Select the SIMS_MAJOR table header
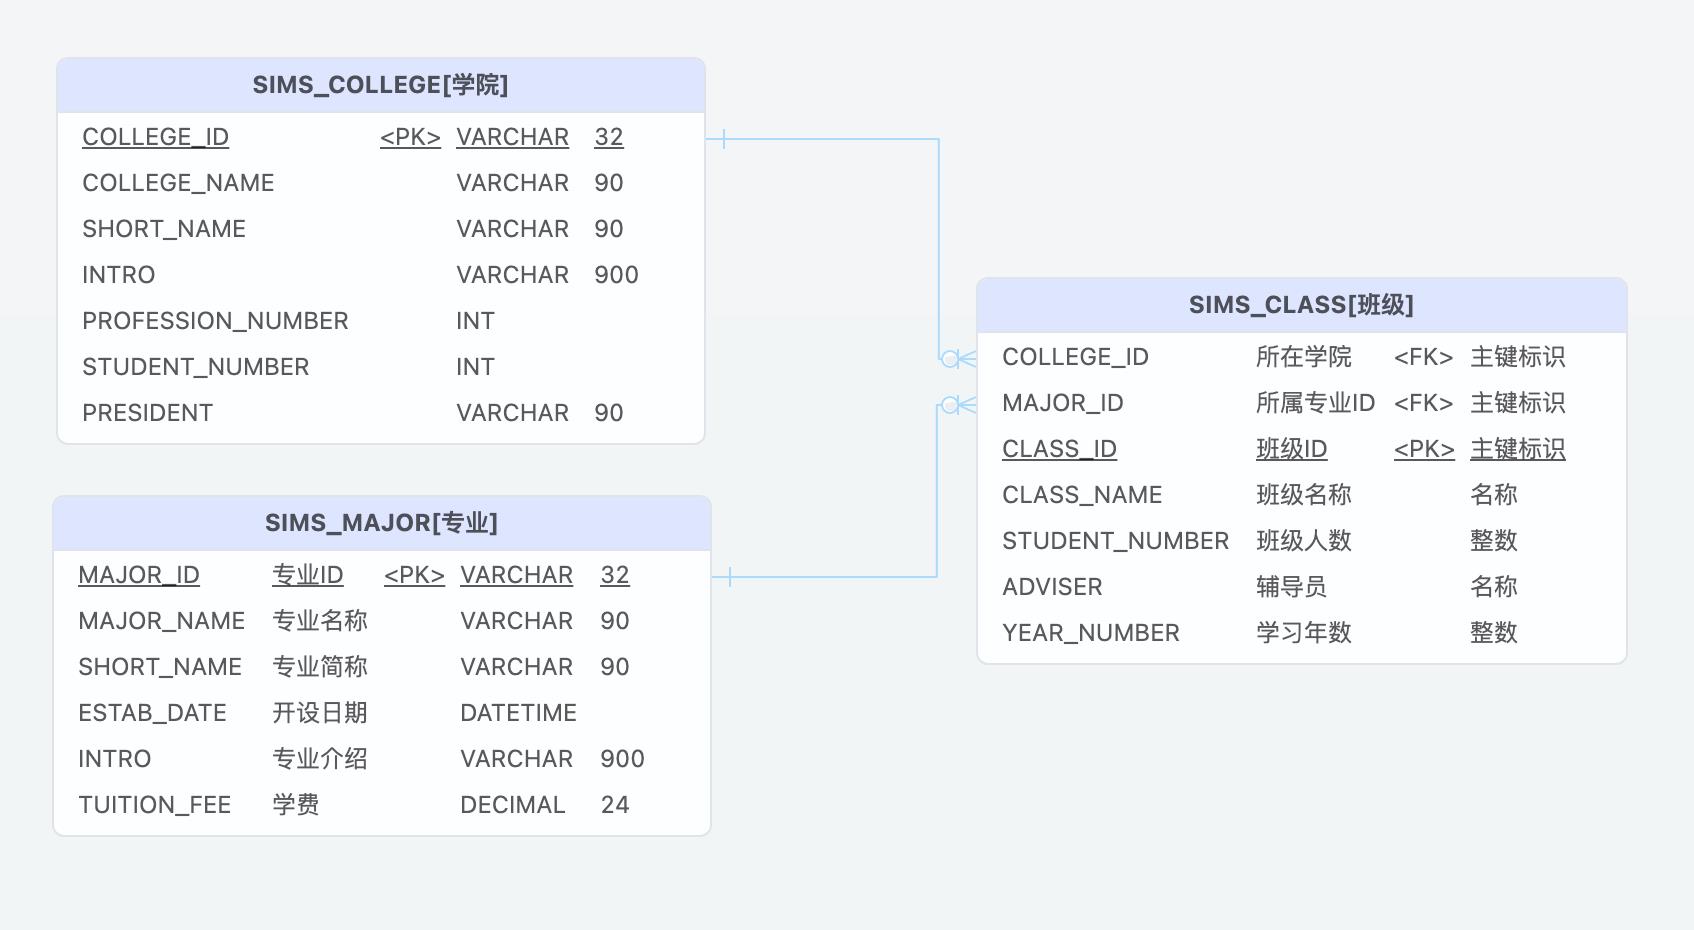Image resolution: width=1694 pixels, height=930 pixels. coord(381,523)
